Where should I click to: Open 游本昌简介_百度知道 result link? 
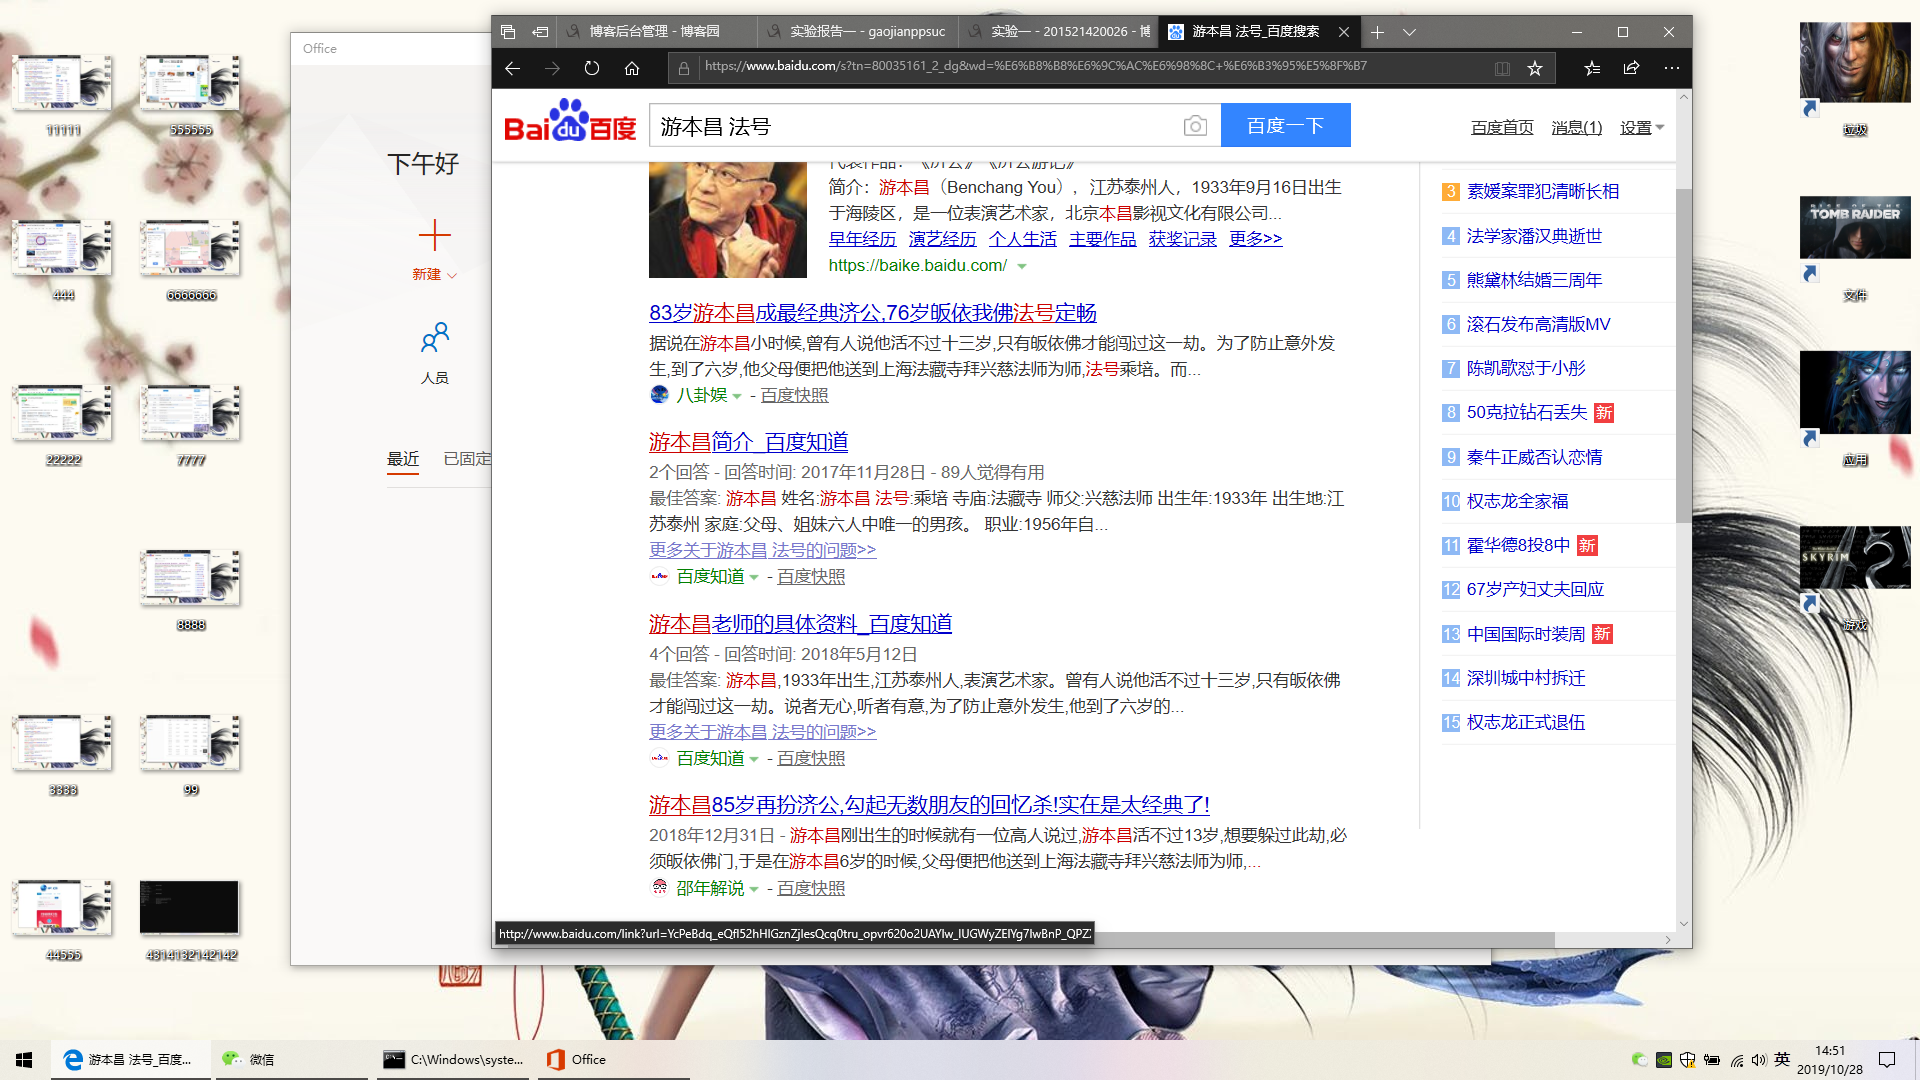[x=748, y=442]
